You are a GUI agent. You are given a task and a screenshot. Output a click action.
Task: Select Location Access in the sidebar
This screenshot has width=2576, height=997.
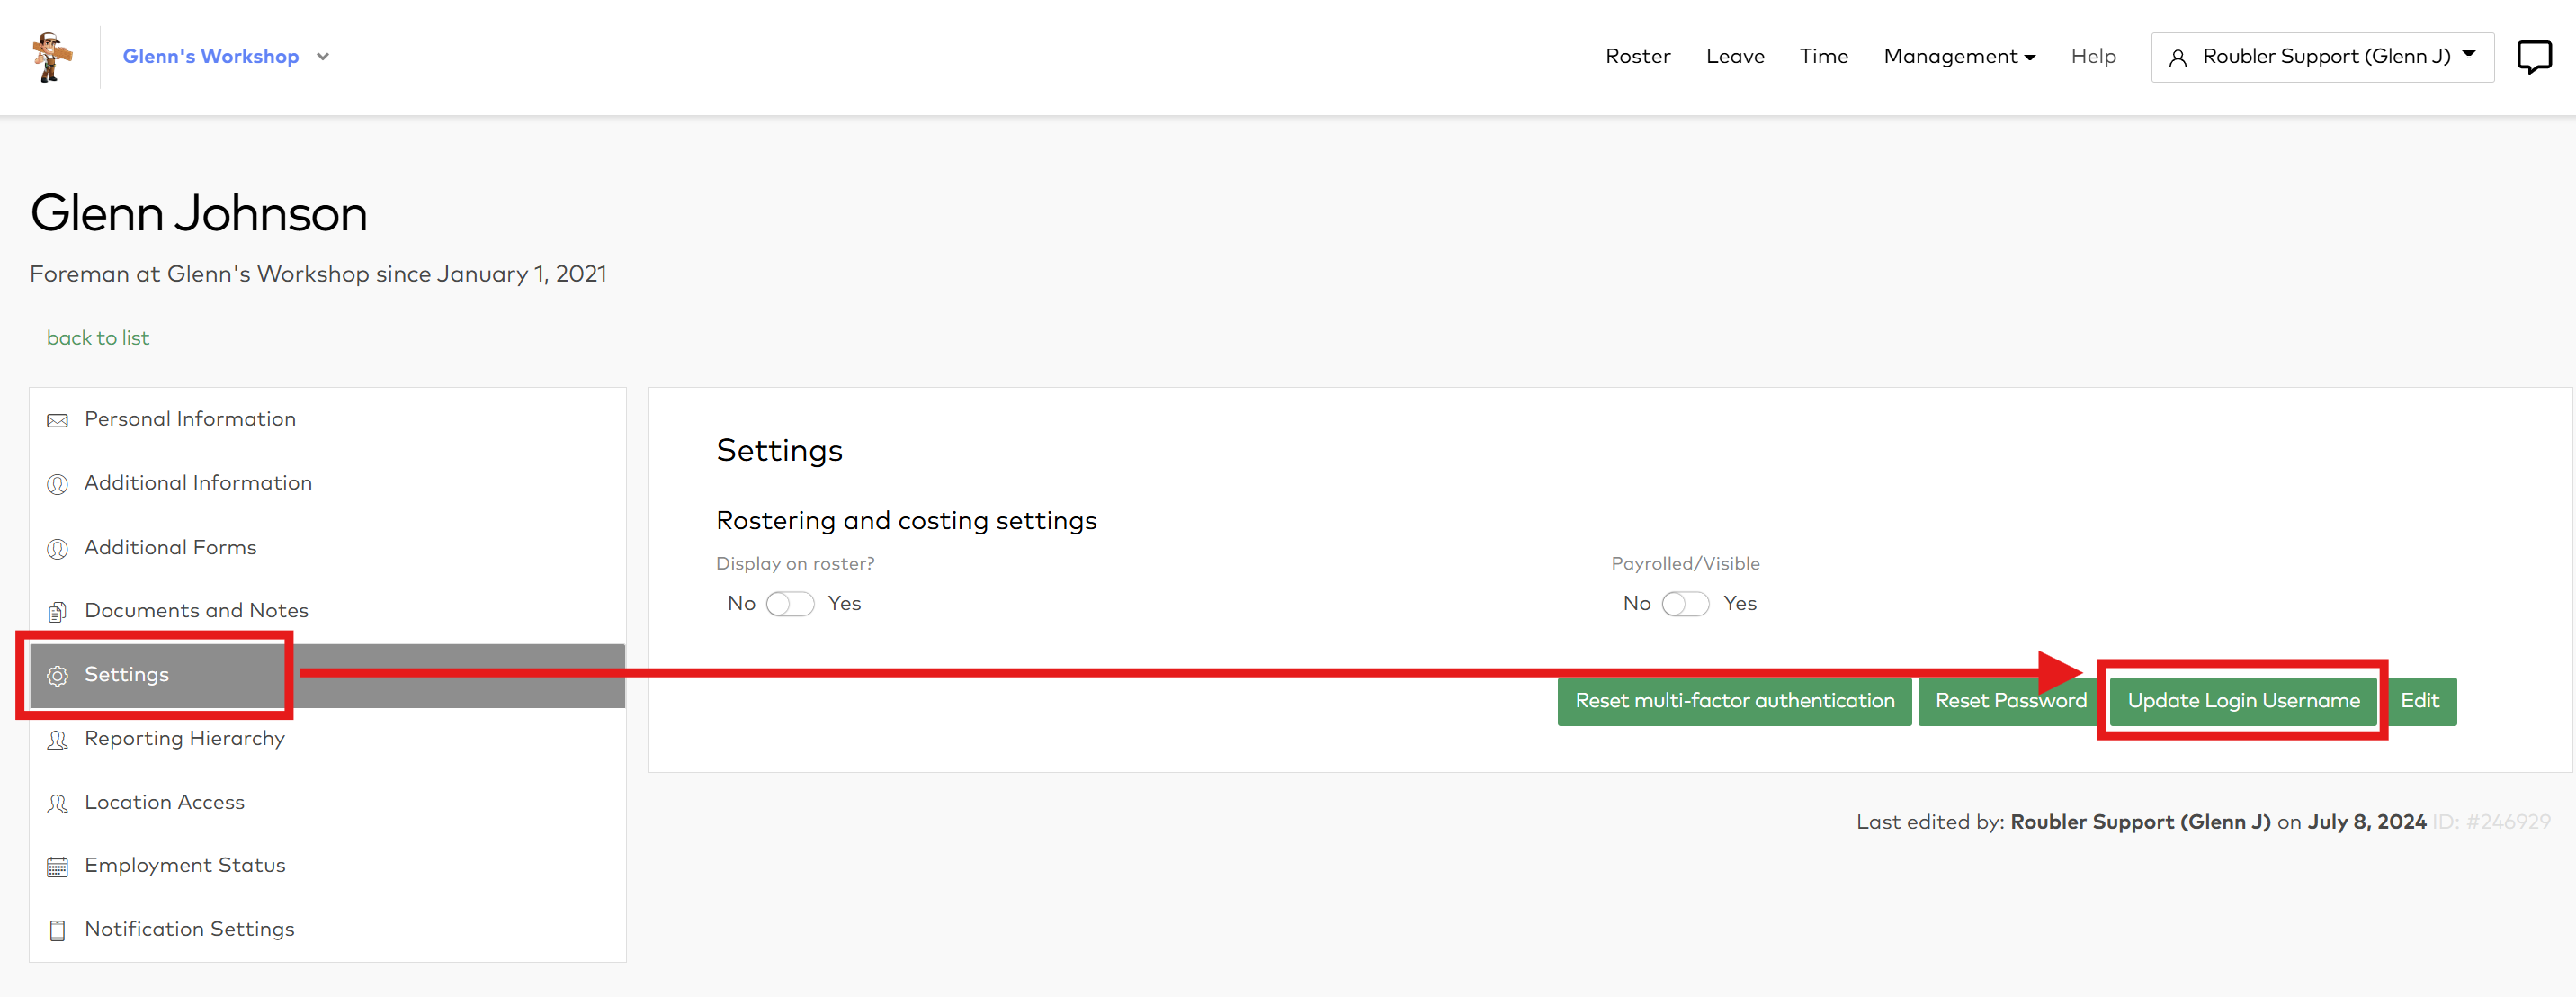coord(327,803)
